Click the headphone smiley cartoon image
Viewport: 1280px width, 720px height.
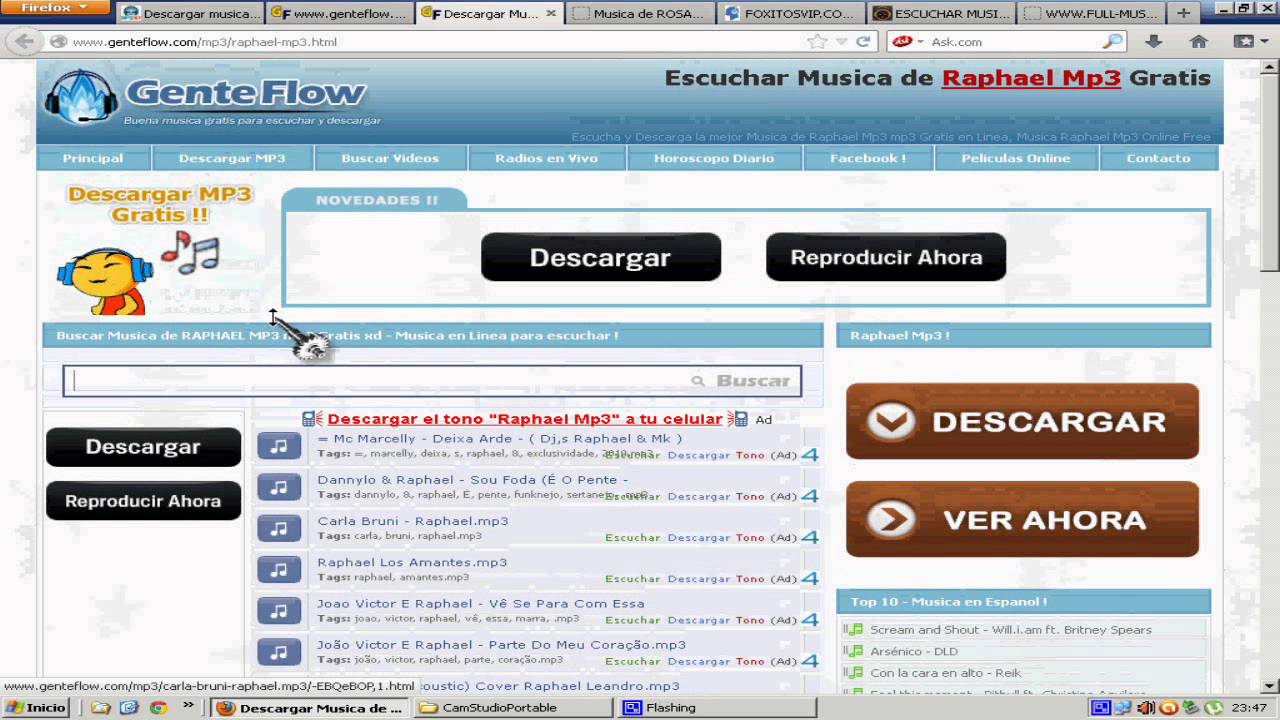(x=105, y=280)
